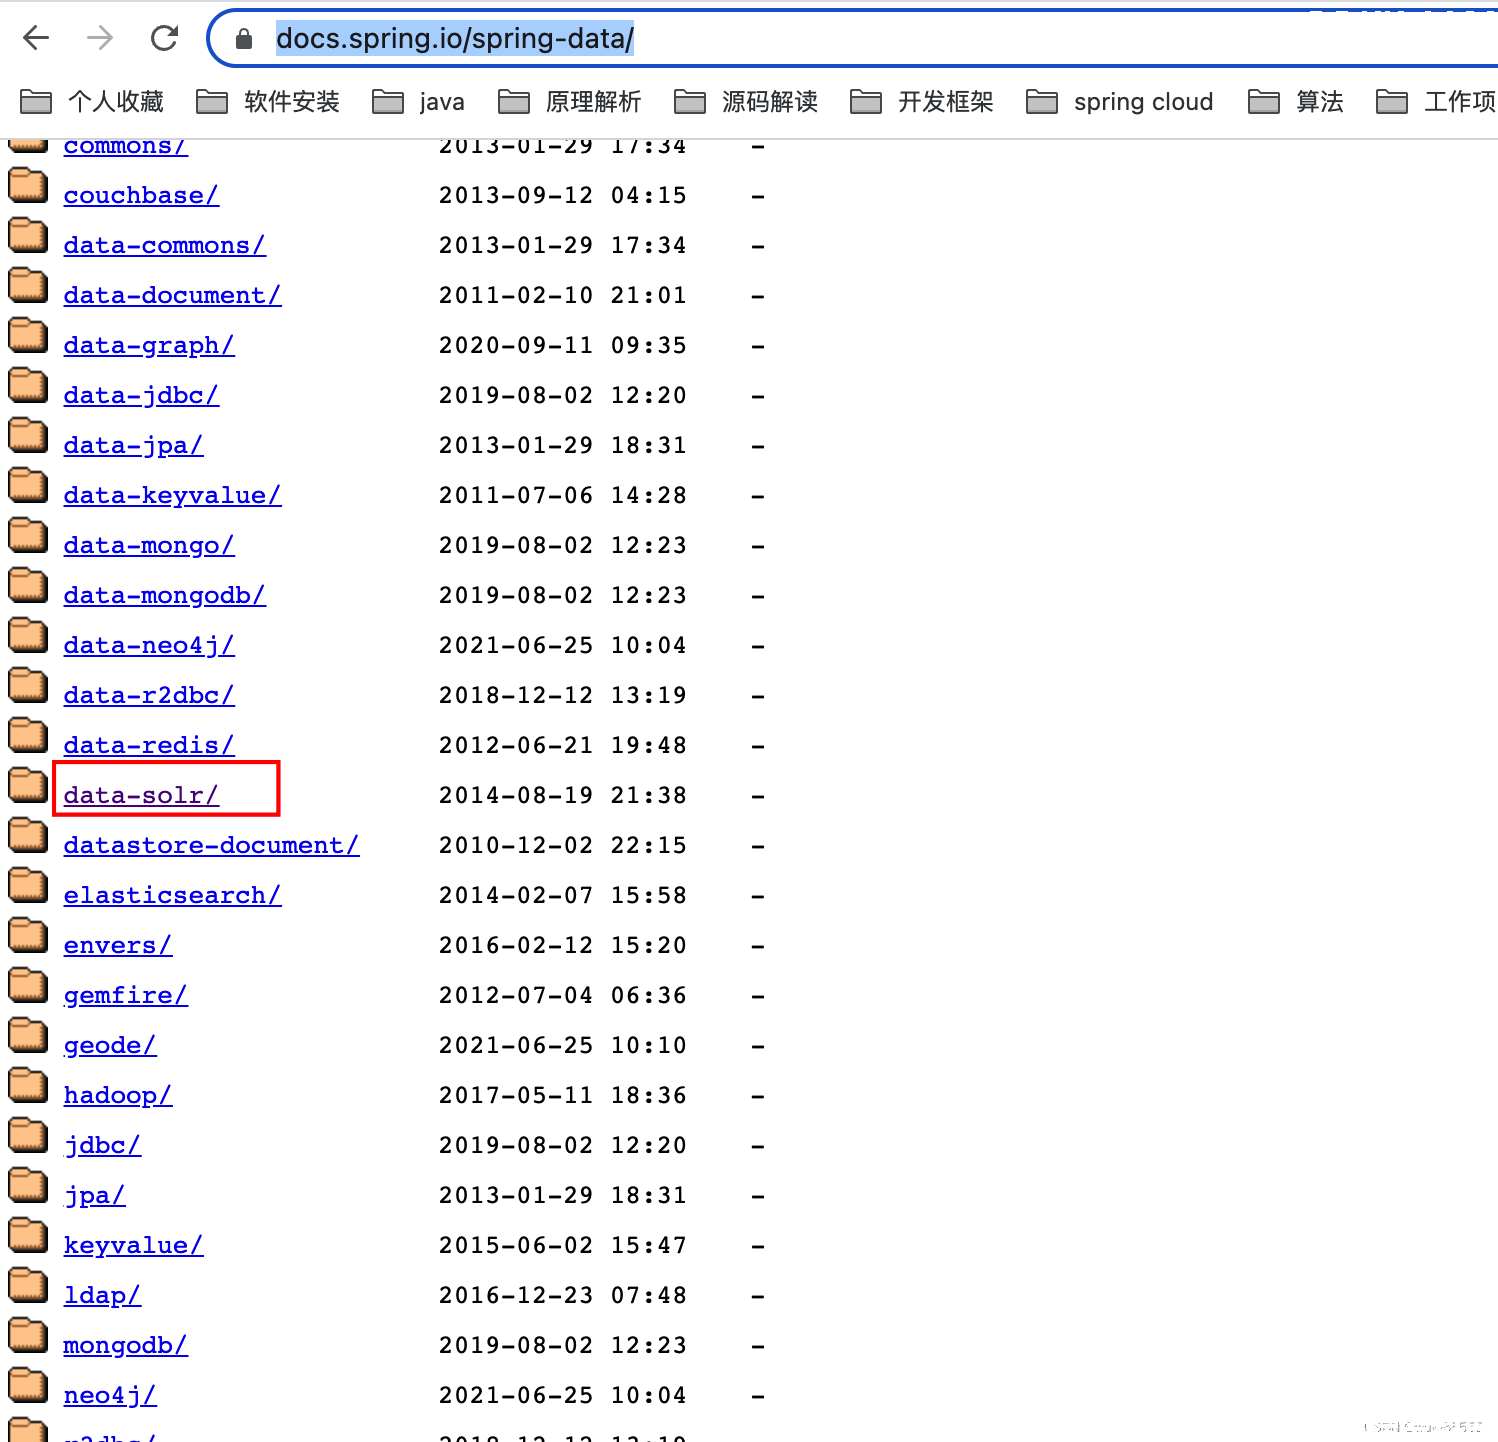
Task: Open 算法 bookmarks folder
Action: tap(1296, 101)
